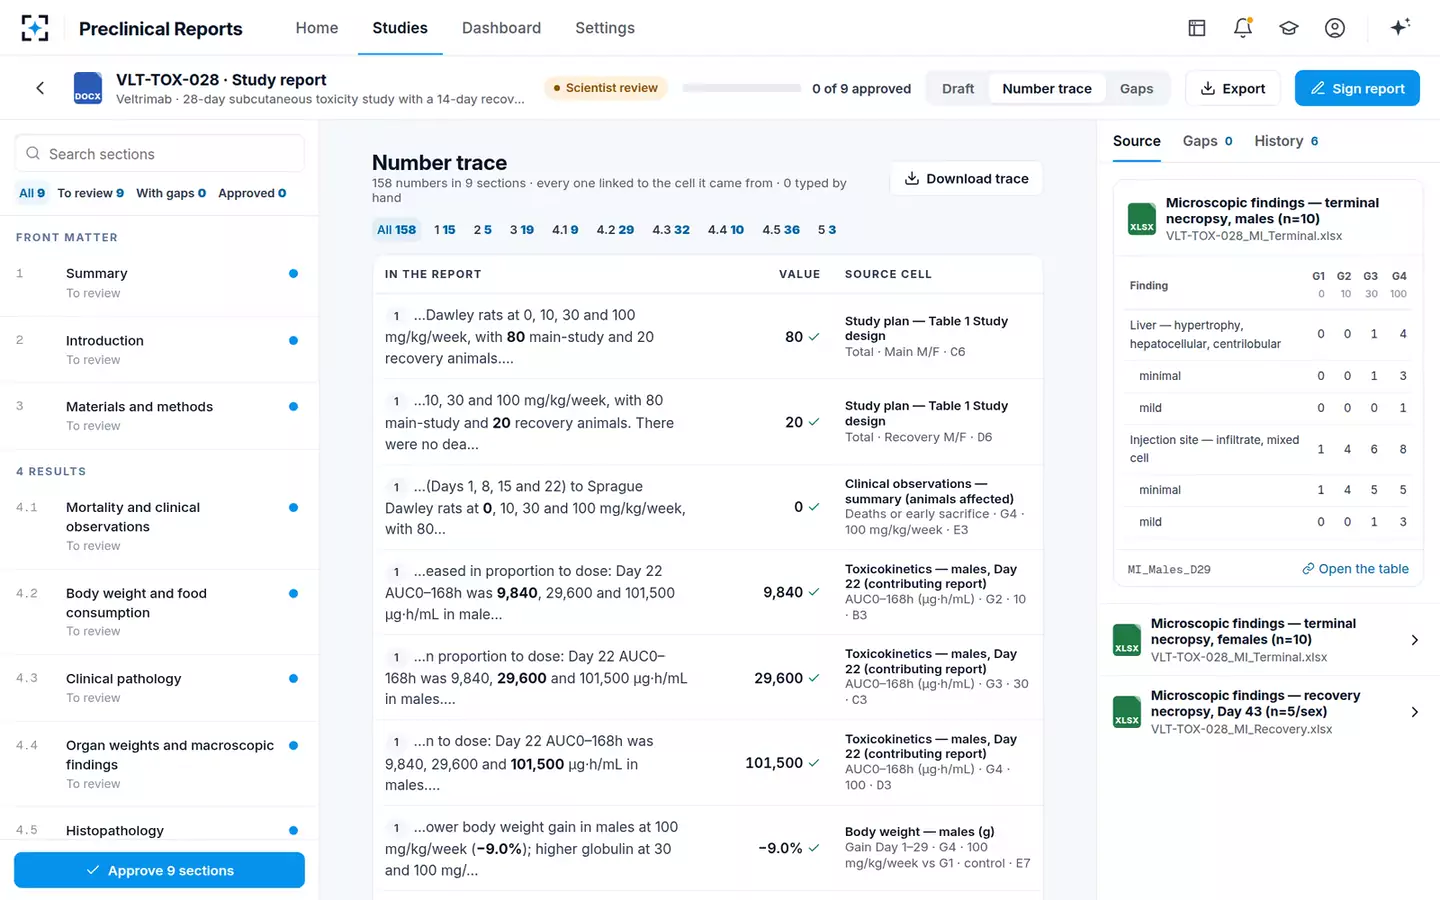The image size is (1440, 900).
Task: Open the Clinical pathology section
Action: click(159, 687)
